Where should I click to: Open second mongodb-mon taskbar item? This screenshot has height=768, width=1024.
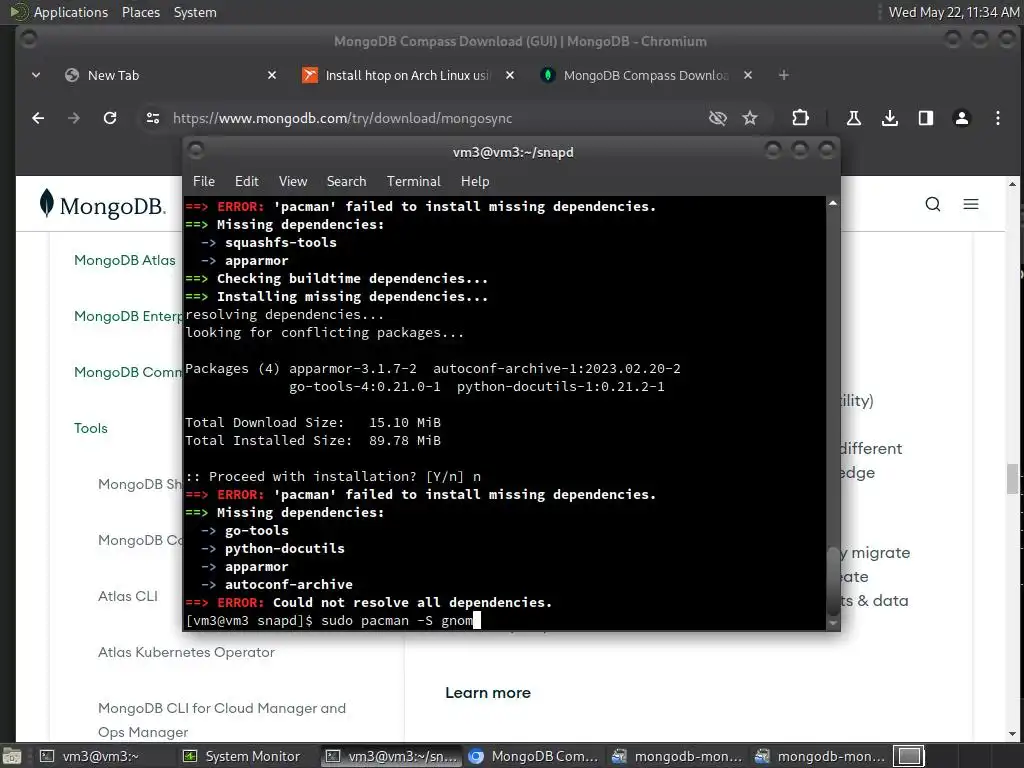(x=820, y=756)
